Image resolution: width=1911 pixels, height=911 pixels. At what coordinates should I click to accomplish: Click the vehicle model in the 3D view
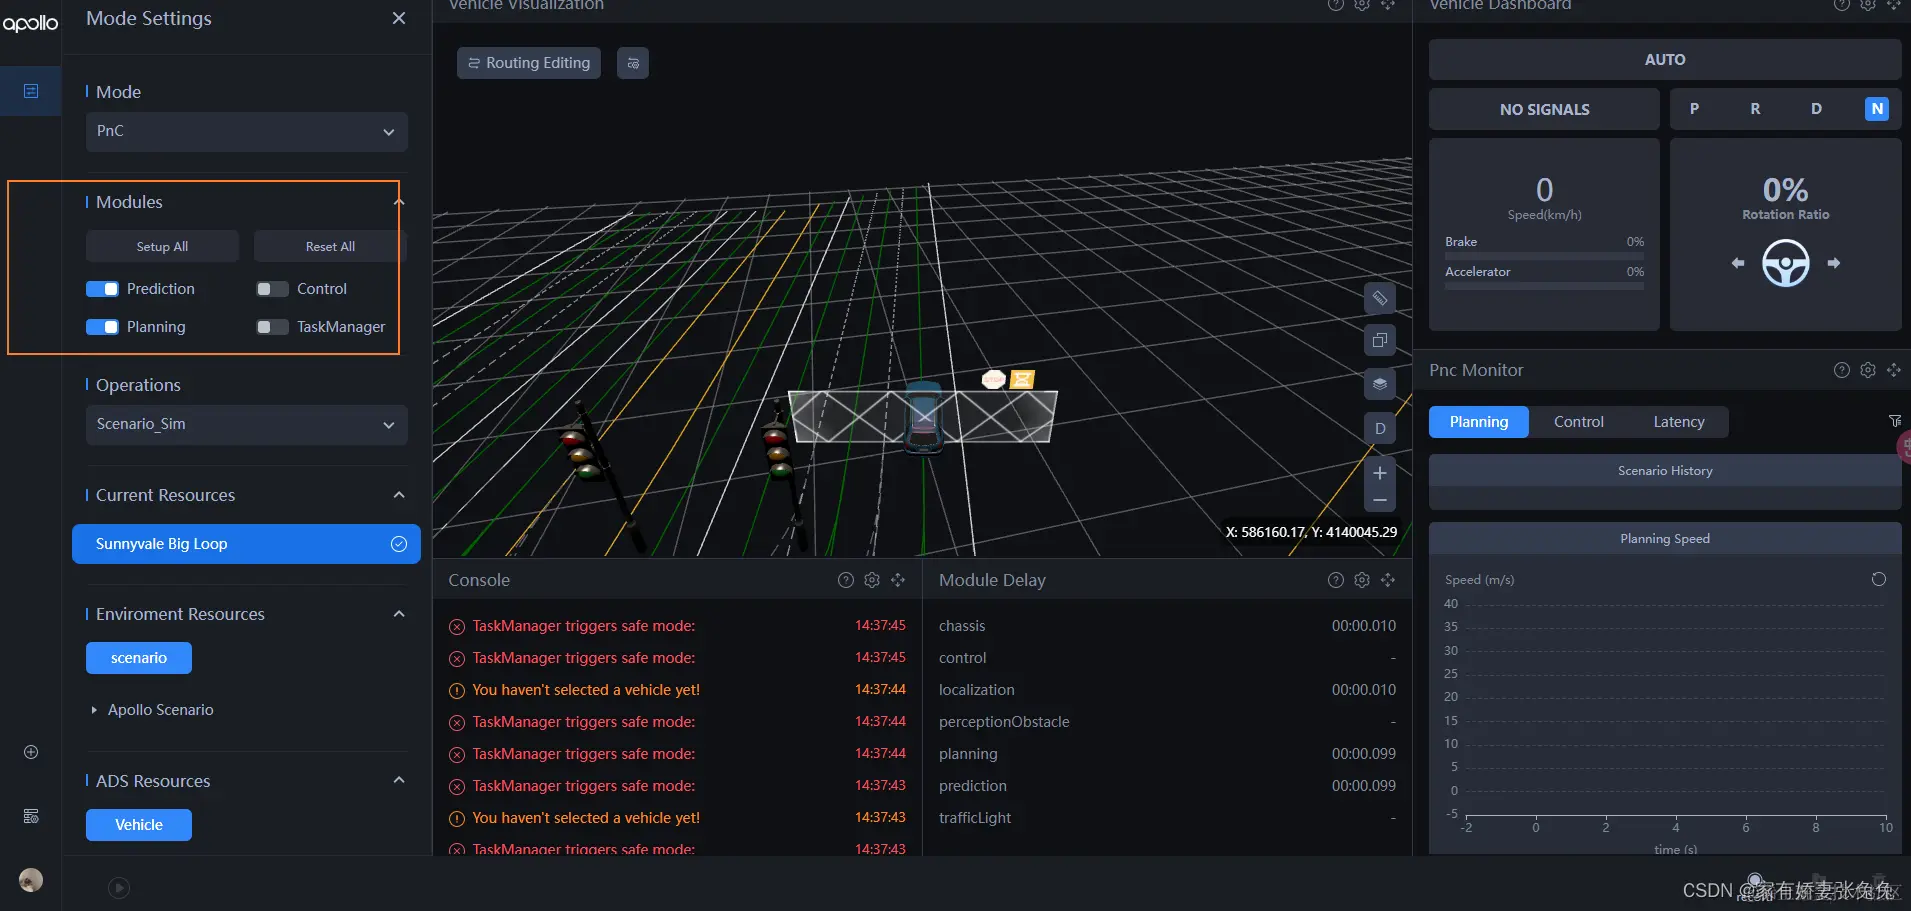924,417
